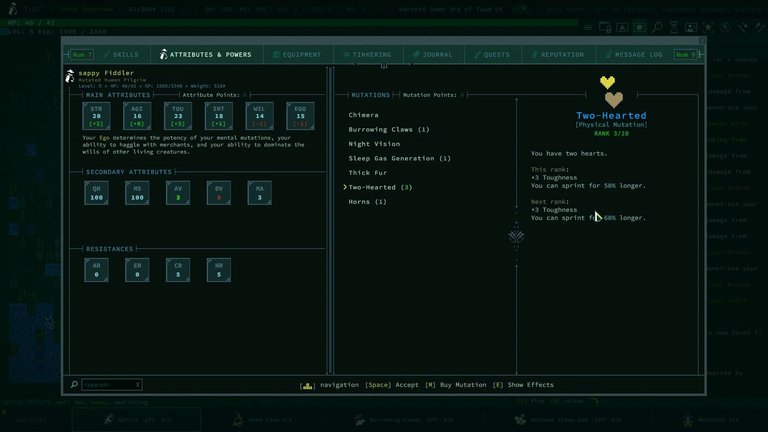Choose Sleep Gas Generation mutation
Image resolution: width=768 pixels, height=432 pixels.
399,158
